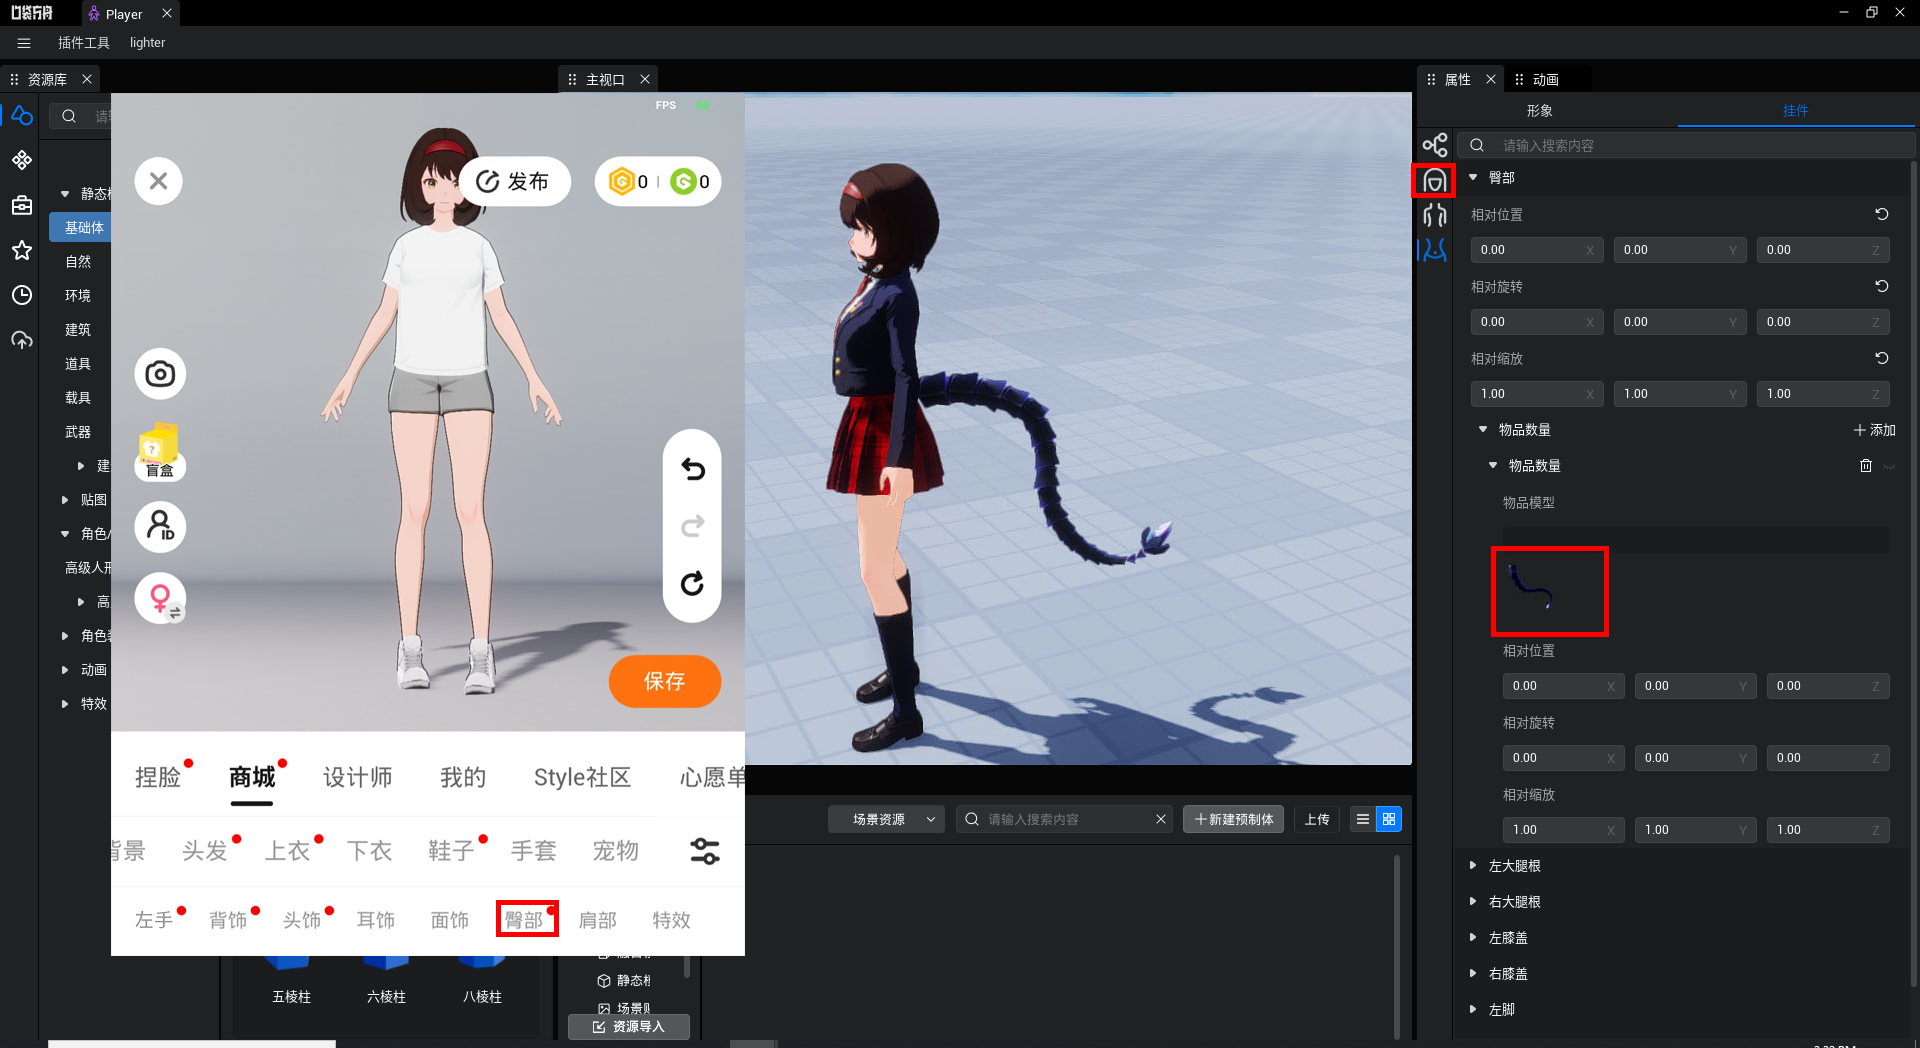This screenshot has width=1920, height=1048.
Task: Open the camera screenshot tool
Action: coord(160,374)
